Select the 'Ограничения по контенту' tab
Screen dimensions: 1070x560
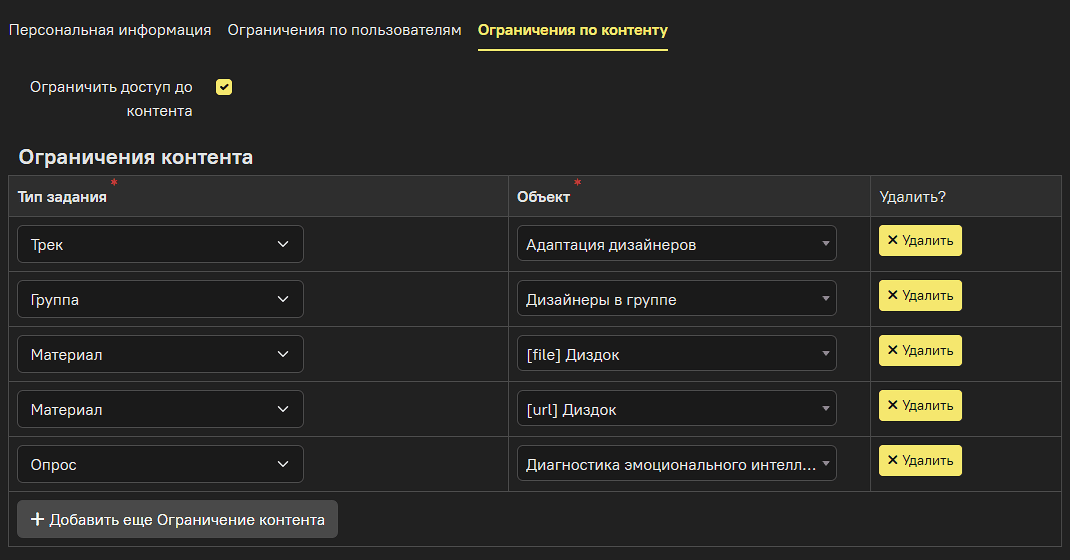tap(572, 30)
